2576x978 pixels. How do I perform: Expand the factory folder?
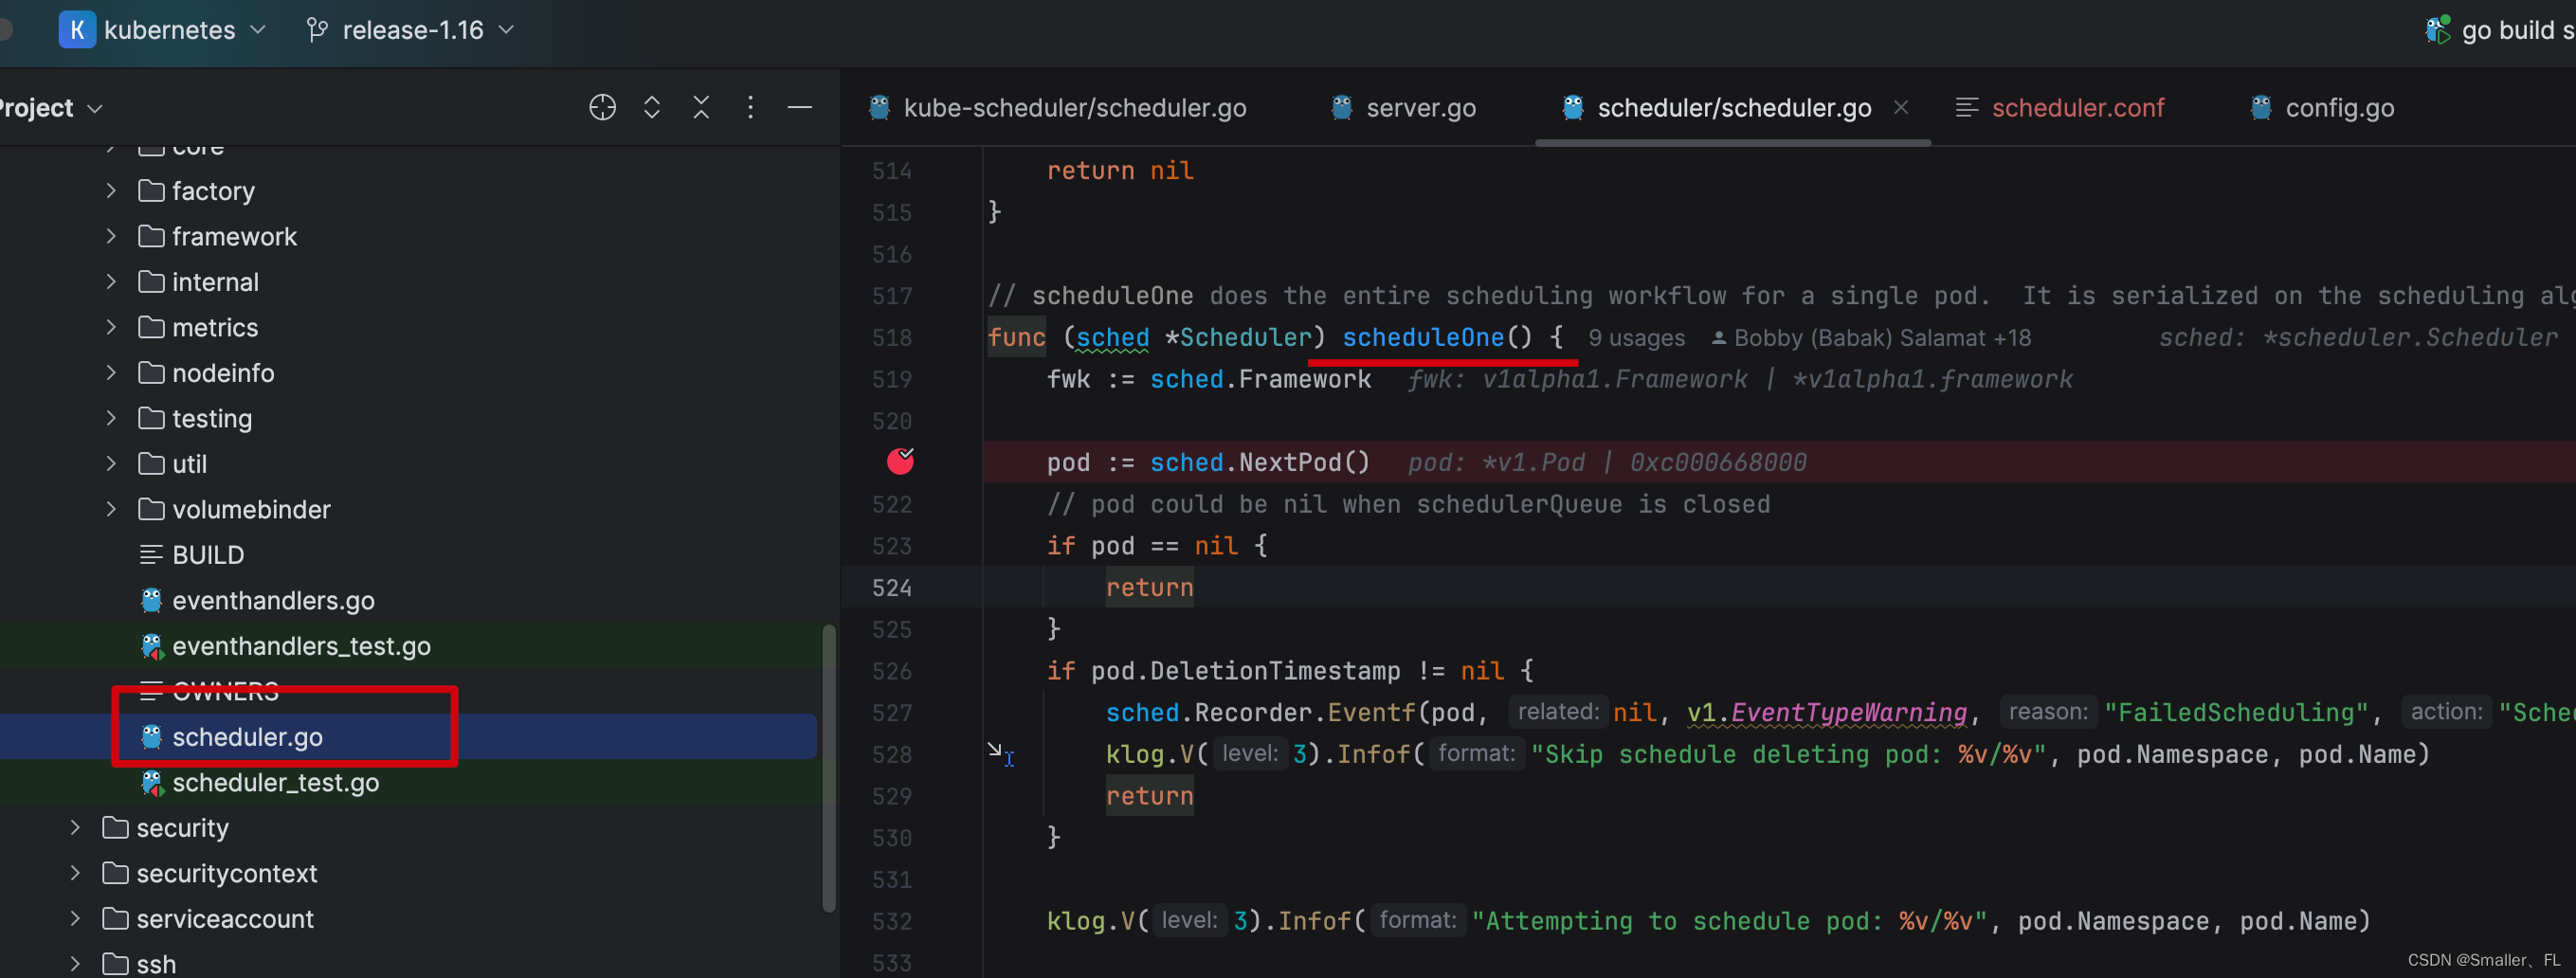click(111, 190)
